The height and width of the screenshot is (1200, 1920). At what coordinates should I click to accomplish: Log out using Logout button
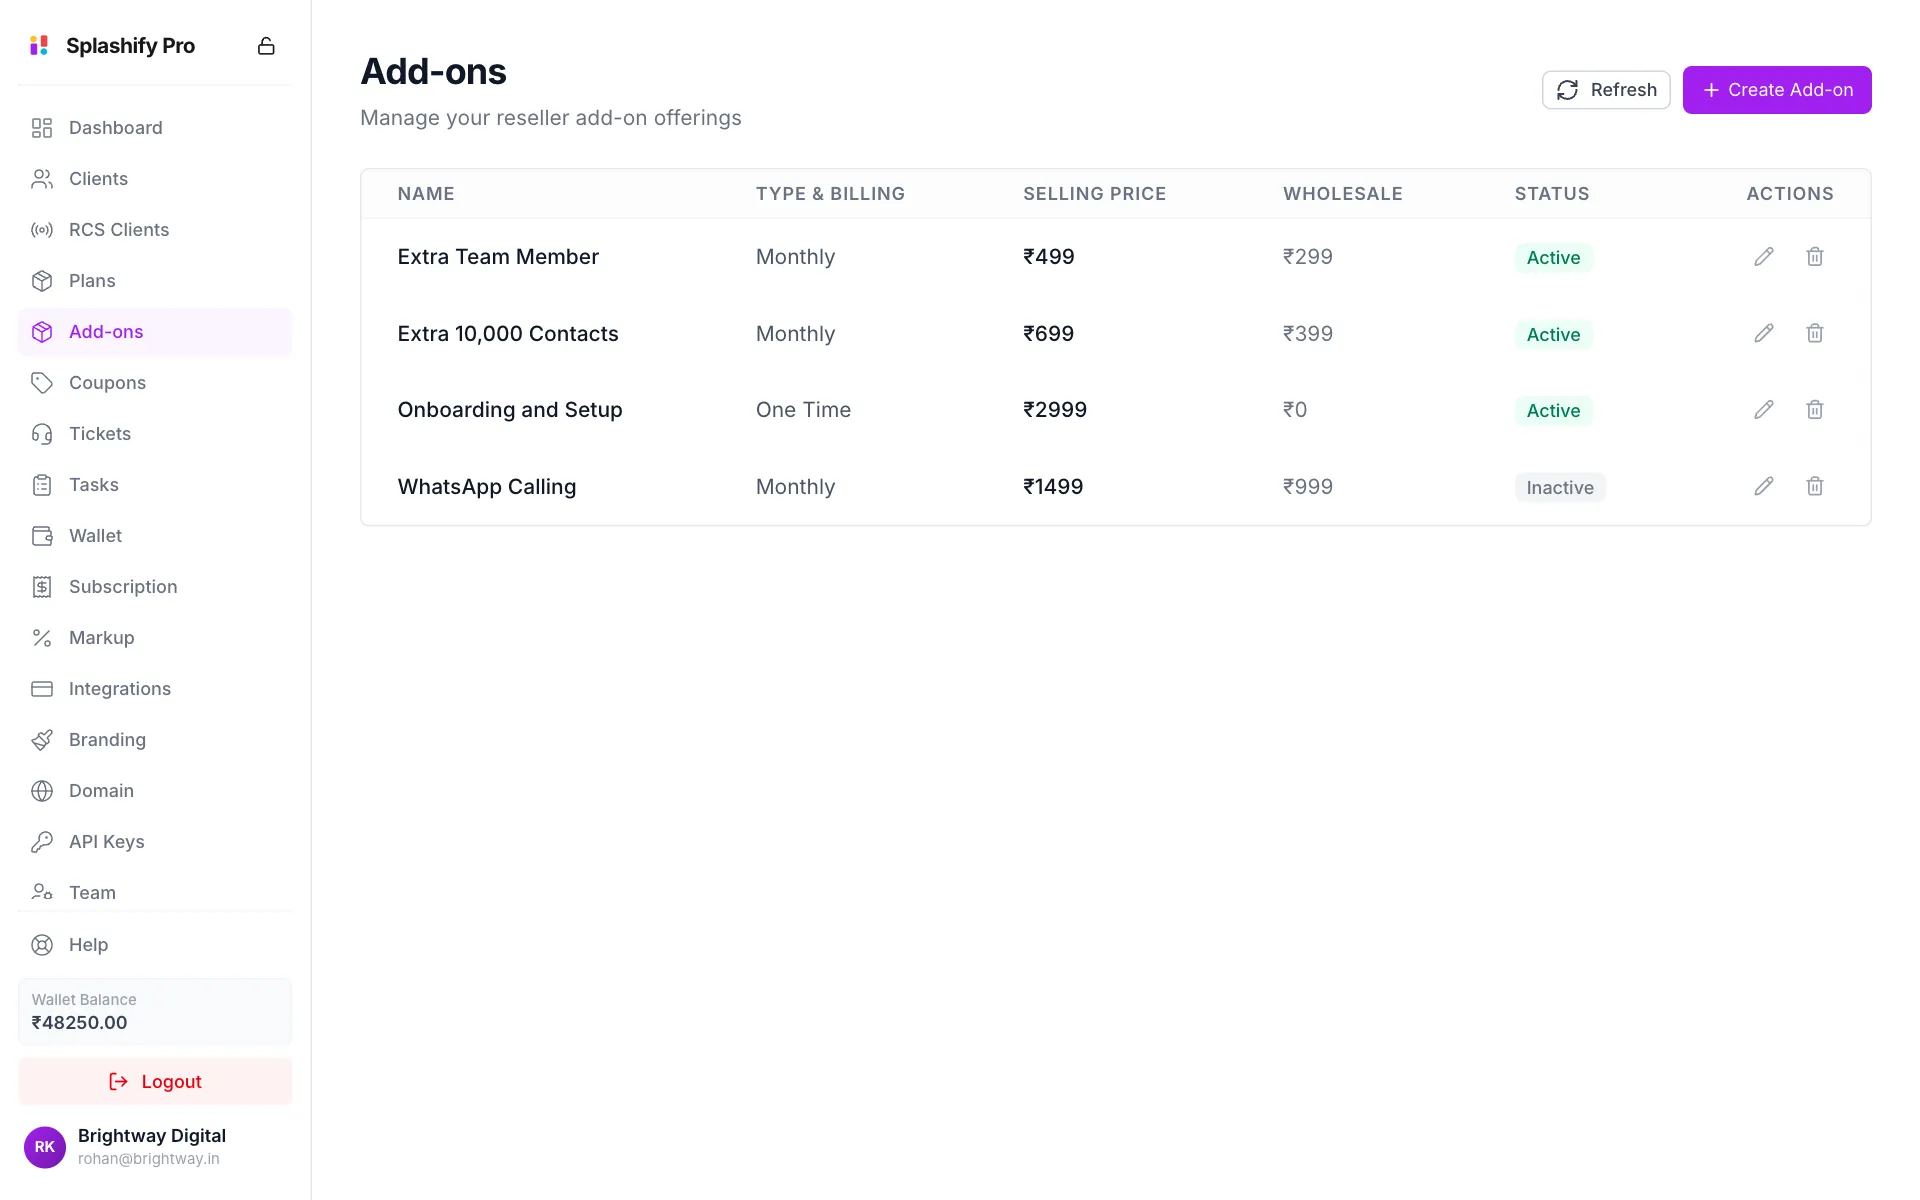tap(155, 1082)
